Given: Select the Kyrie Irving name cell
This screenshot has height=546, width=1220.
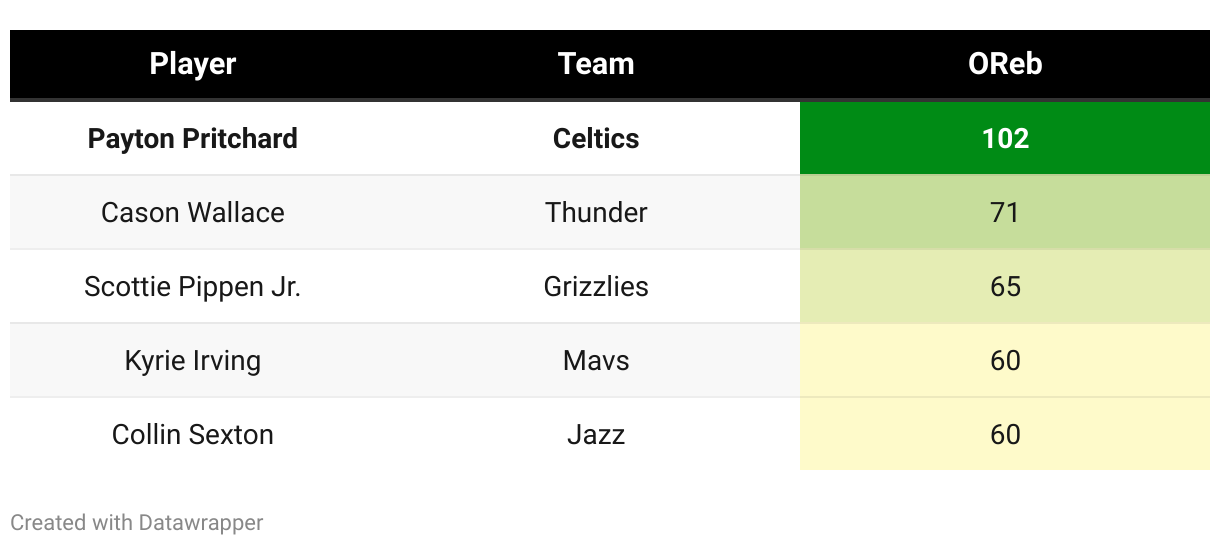Looking at the screenshot, I should 193,360.
